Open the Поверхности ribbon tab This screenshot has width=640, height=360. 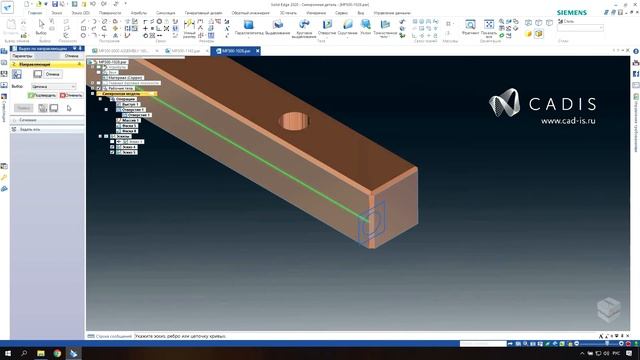110,13
